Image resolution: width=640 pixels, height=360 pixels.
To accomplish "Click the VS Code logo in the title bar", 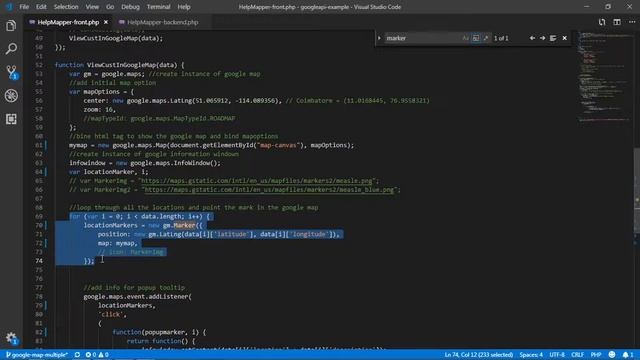I will coord(8,7).
